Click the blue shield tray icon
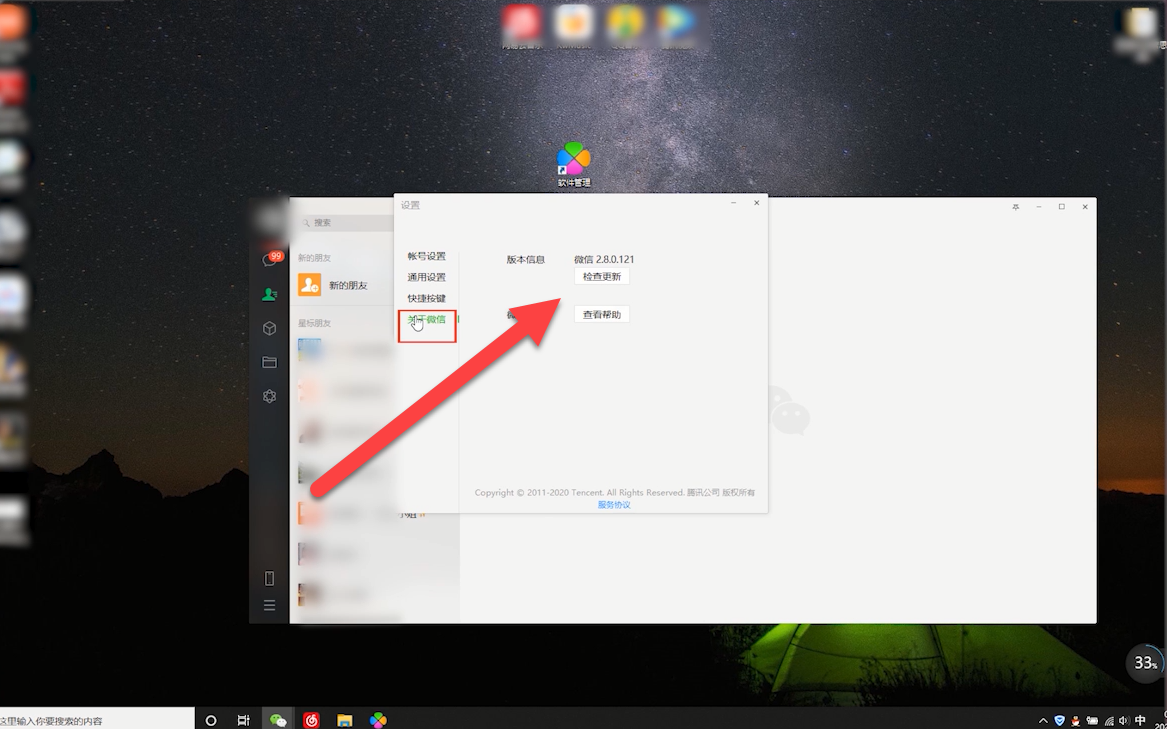 coord(1059,721)
